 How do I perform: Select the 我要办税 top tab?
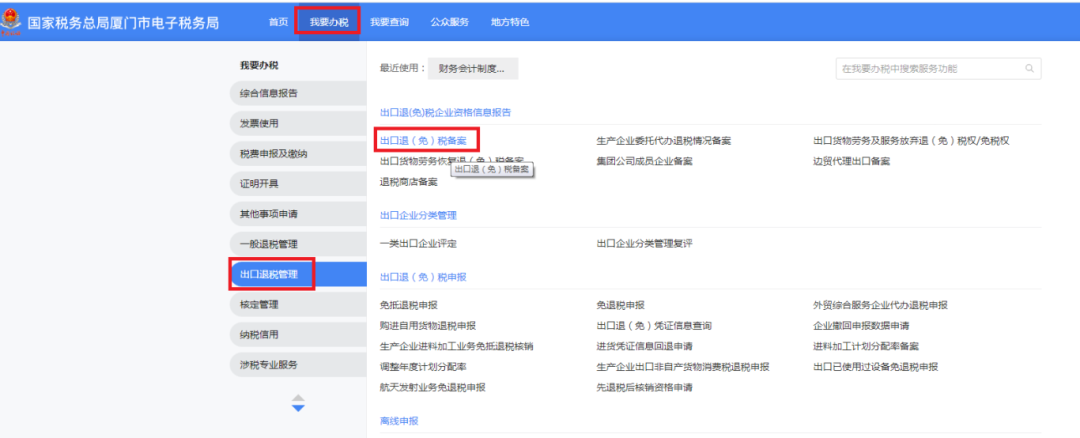point(329,22)
